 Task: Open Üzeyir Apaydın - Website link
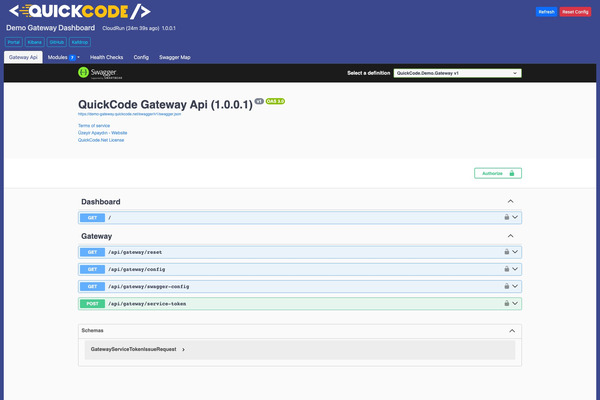(x=103, y=133)
